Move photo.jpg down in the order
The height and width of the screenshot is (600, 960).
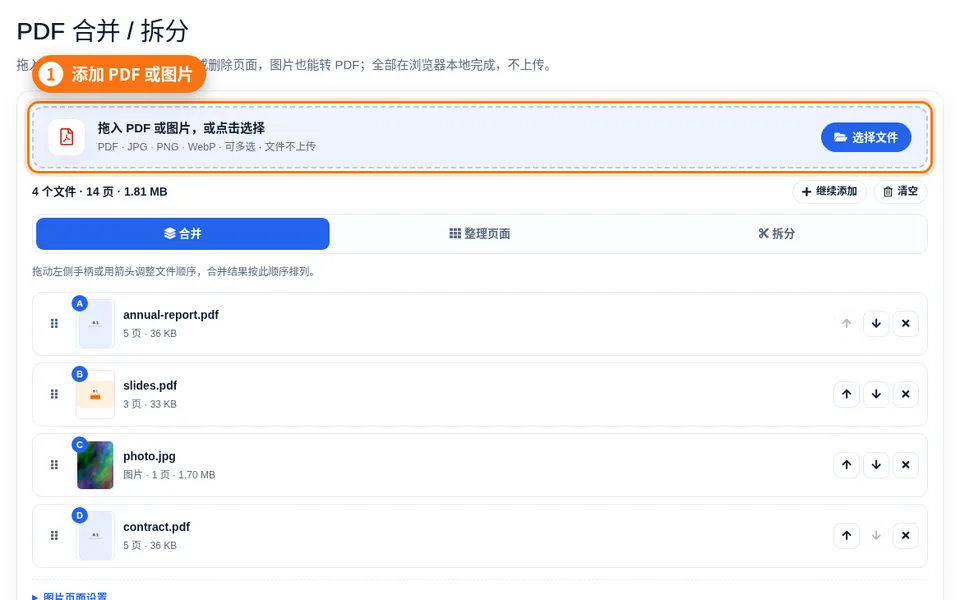pos(876,465)
